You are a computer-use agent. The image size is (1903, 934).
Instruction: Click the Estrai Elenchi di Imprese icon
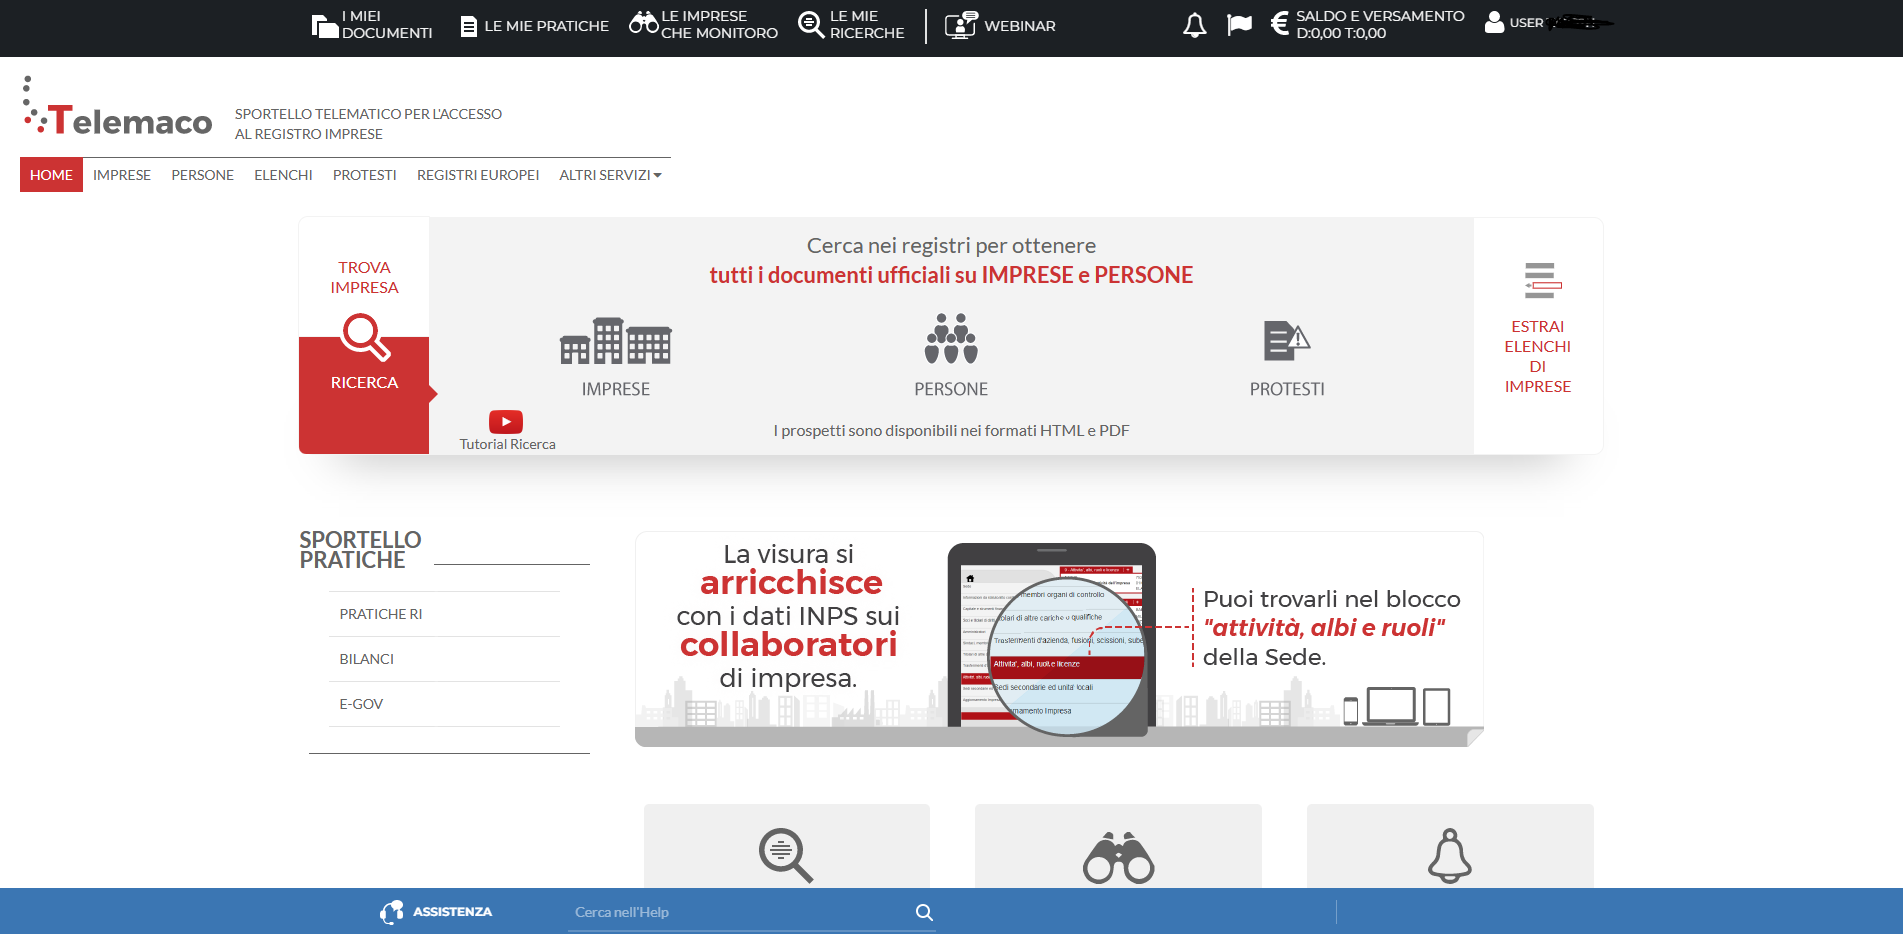1541,281
